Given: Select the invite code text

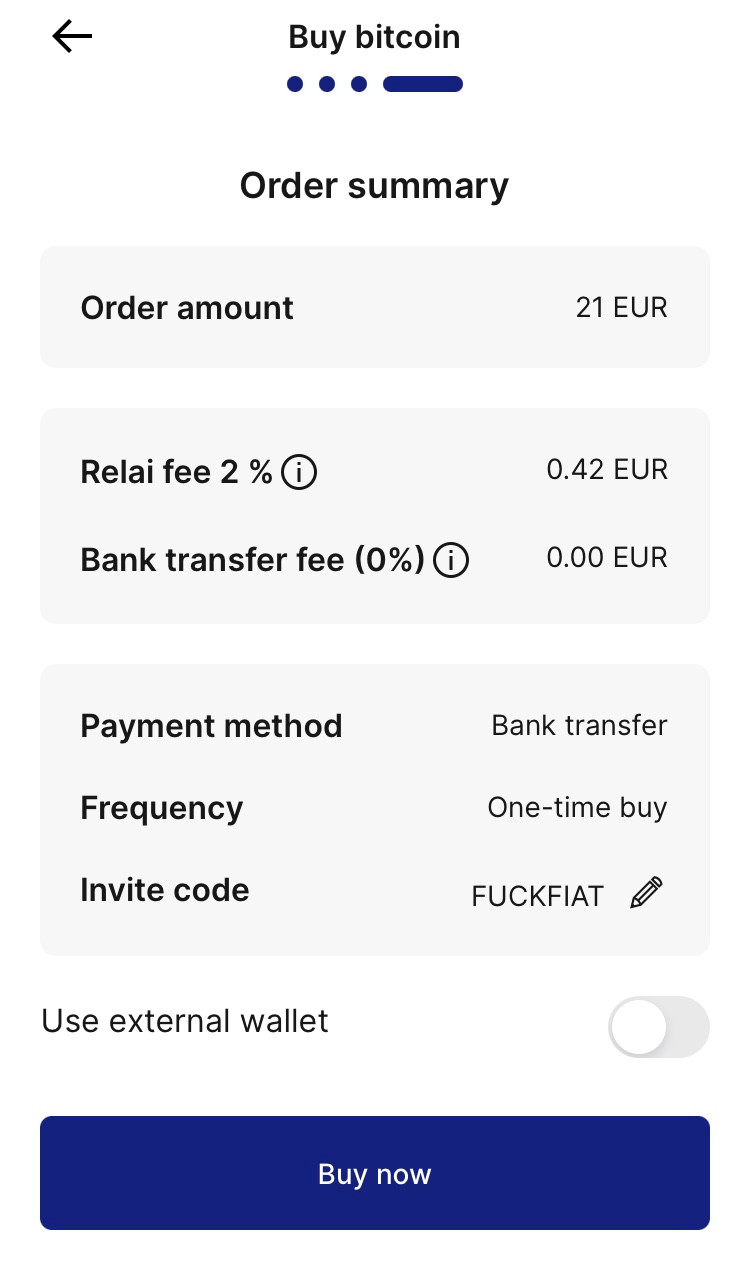Looking at the screenshot, I should (x=537, y=896).
